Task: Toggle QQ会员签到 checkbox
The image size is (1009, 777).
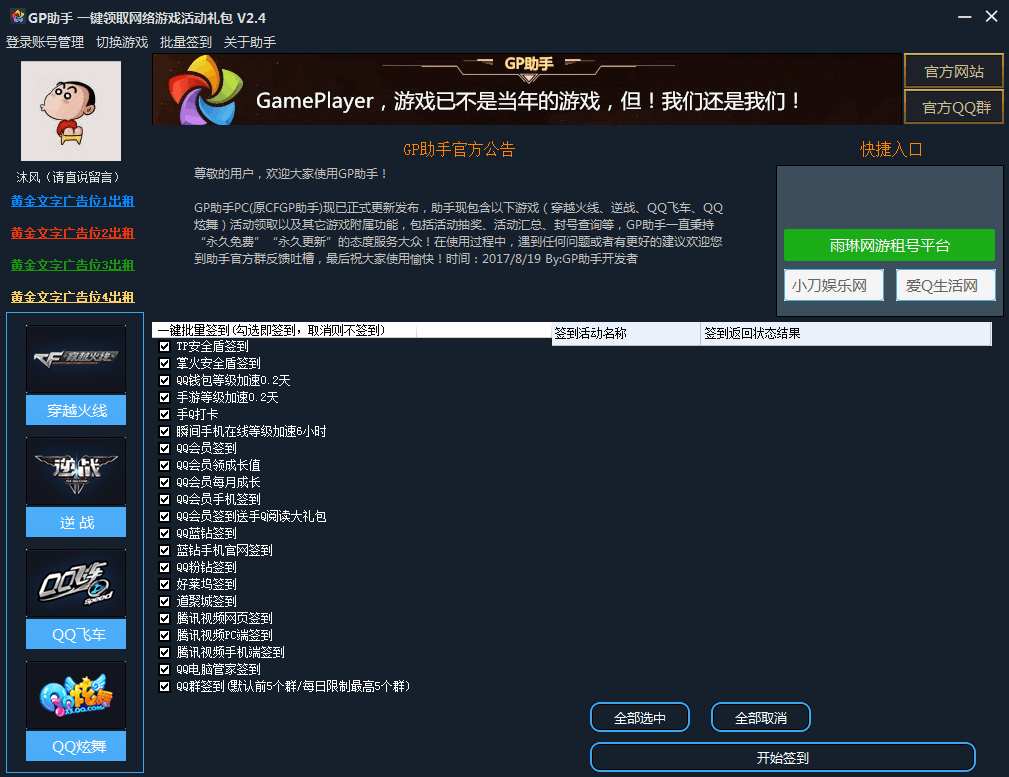Action: coord(165,449)
